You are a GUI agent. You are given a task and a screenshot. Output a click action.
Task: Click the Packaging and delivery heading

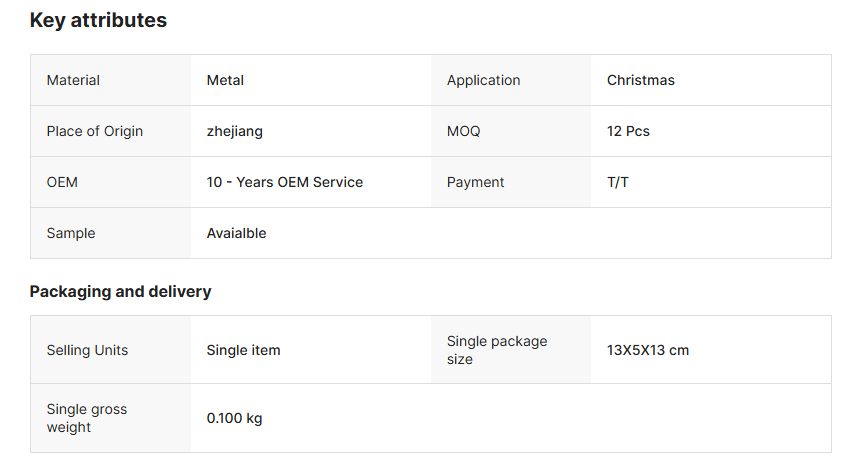tap(120, 291)
